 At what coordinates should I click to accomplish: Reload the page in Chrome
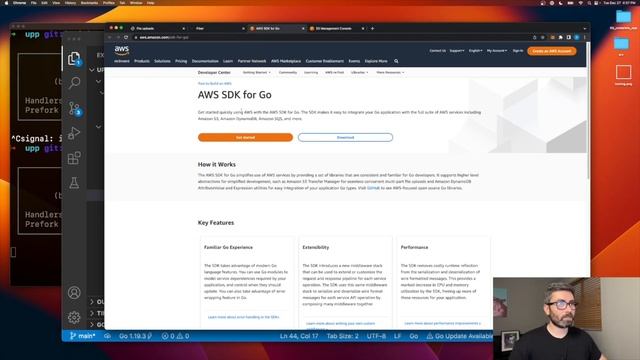click(126, 37)
